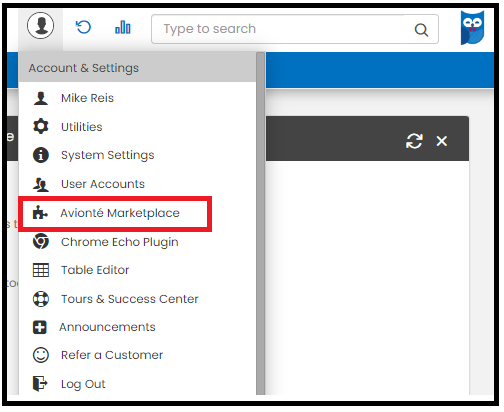This screenshot has height=412, width=504.
Task: Click the User Accounts people icon
Action: [x=41, y=184]
